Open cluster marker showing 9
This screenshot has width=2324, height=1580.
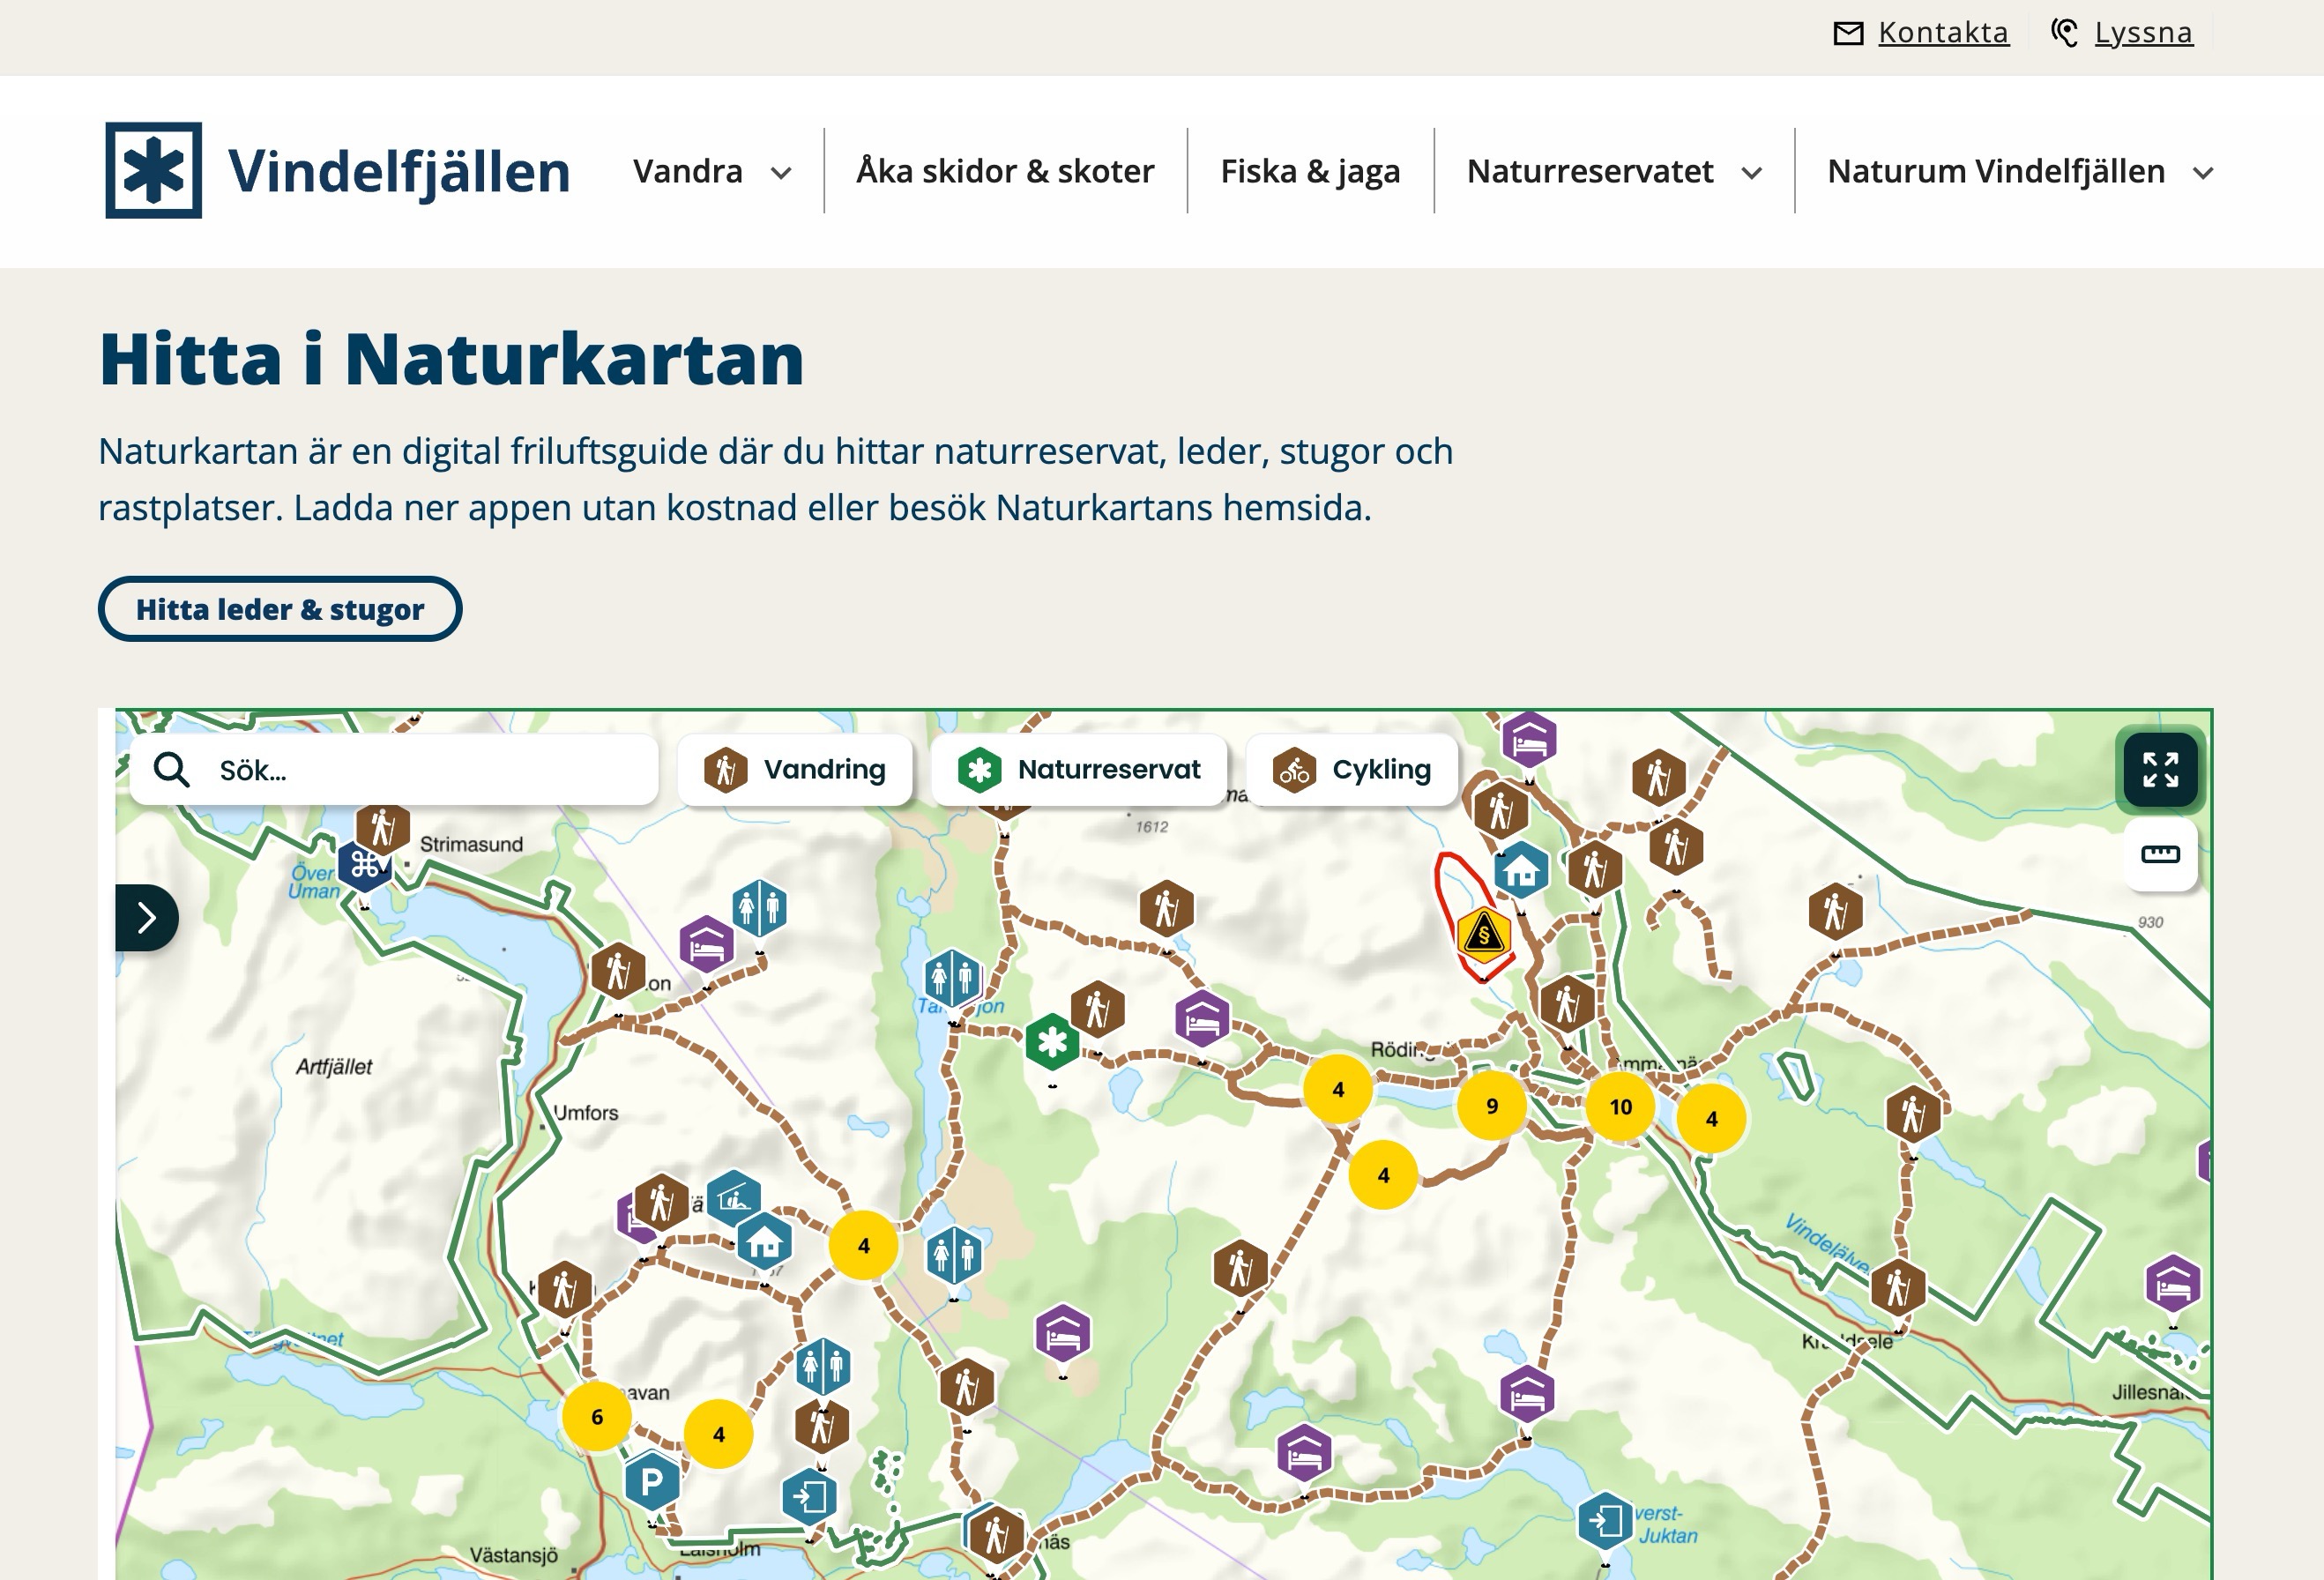tap(1492, 1106)
